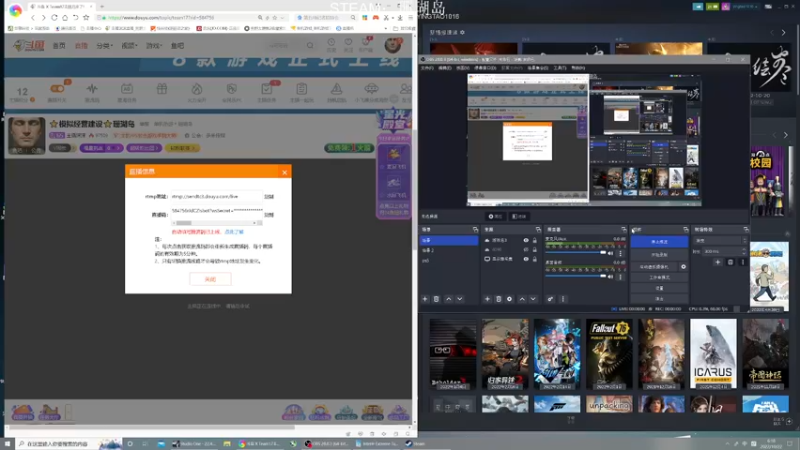Open OBS settings from controls panel
This screenshot has width=800, height=450.
(659, 288)
